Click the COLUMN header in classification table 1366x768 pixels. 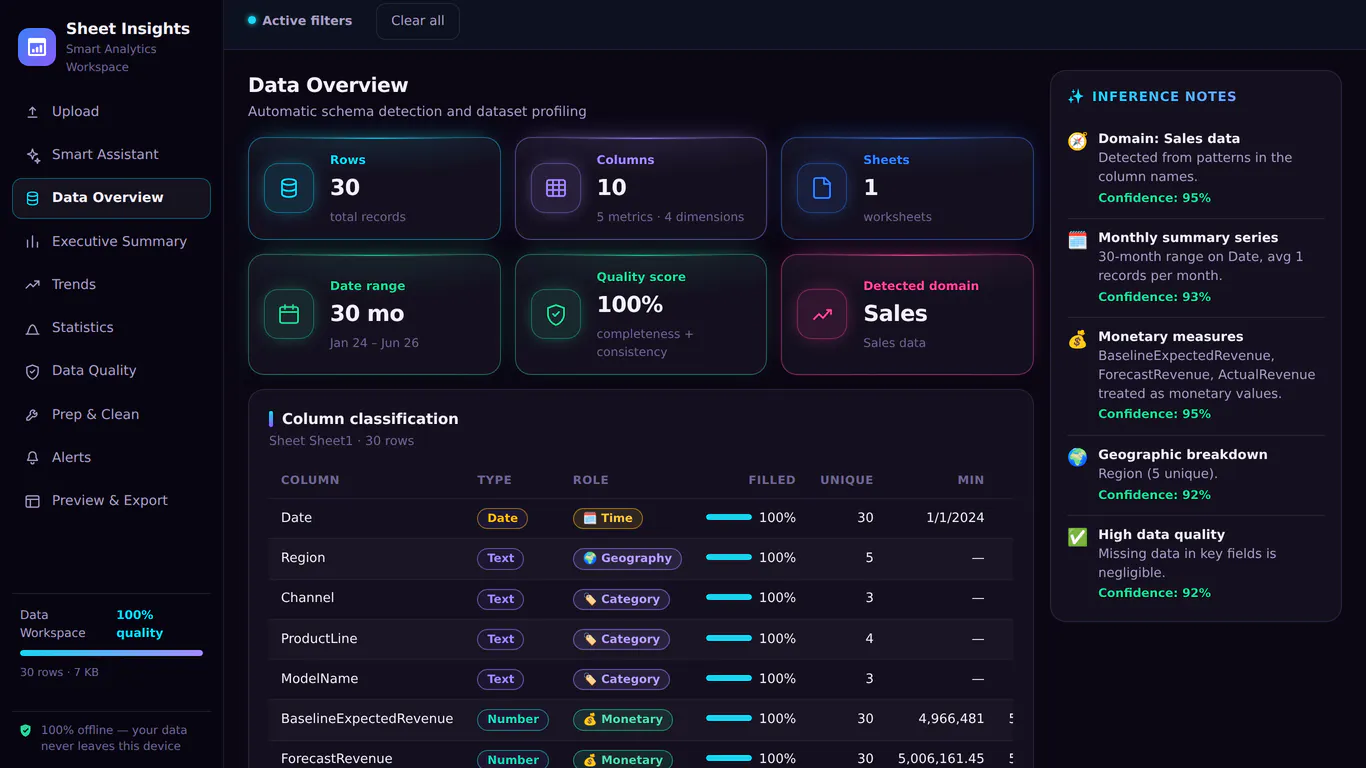pyautogui.click(x=310, y=480)
